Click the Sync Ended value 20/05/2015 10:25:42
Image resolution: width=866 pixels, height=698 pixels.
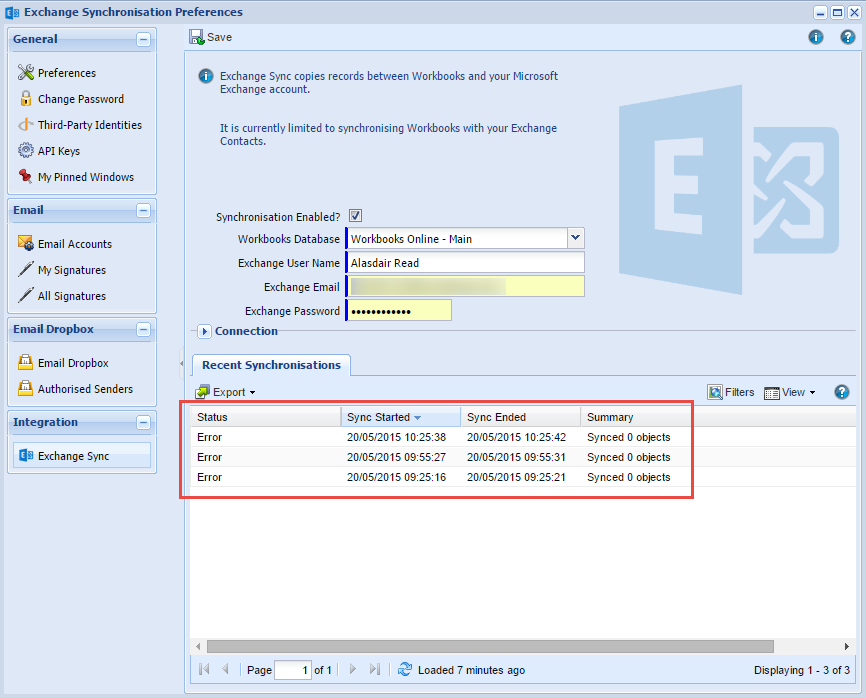[516, 437]
